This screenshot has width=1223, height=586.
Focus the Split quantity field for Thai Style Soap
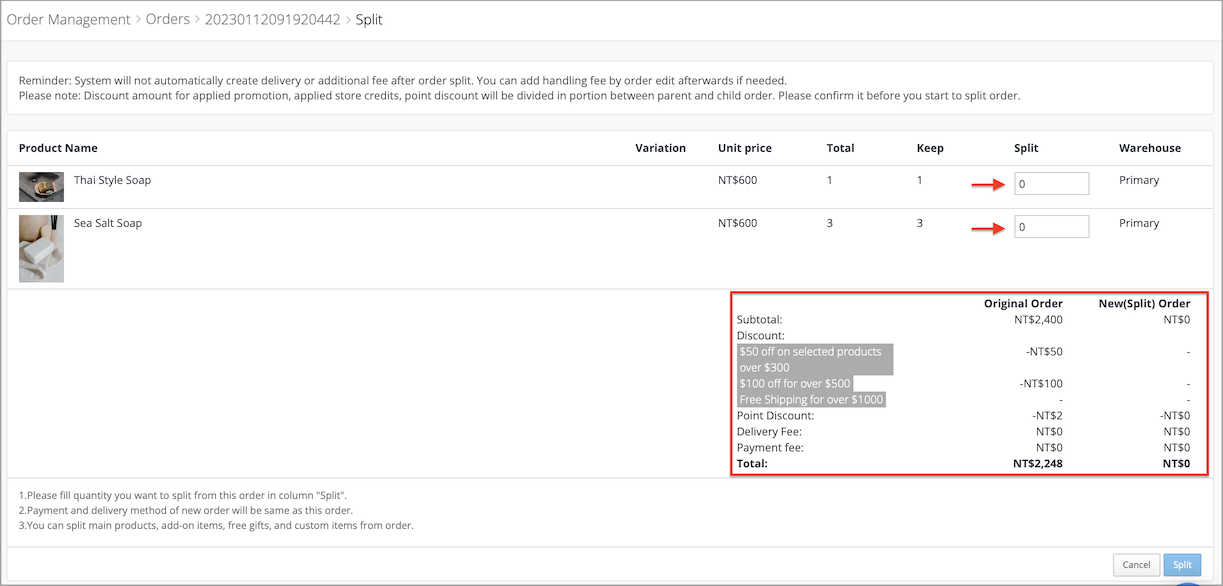click(x=1052, y=184)
